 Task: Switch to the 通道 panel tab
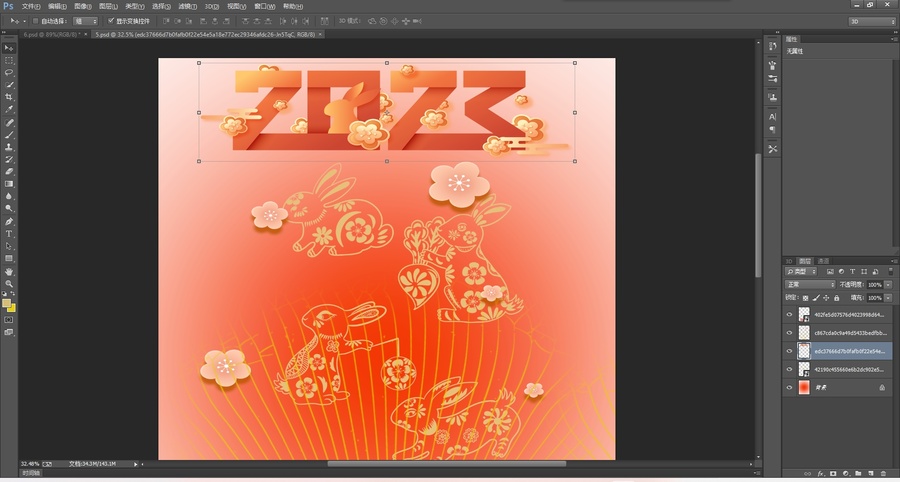pyautogui.click(x=823, y=261)
